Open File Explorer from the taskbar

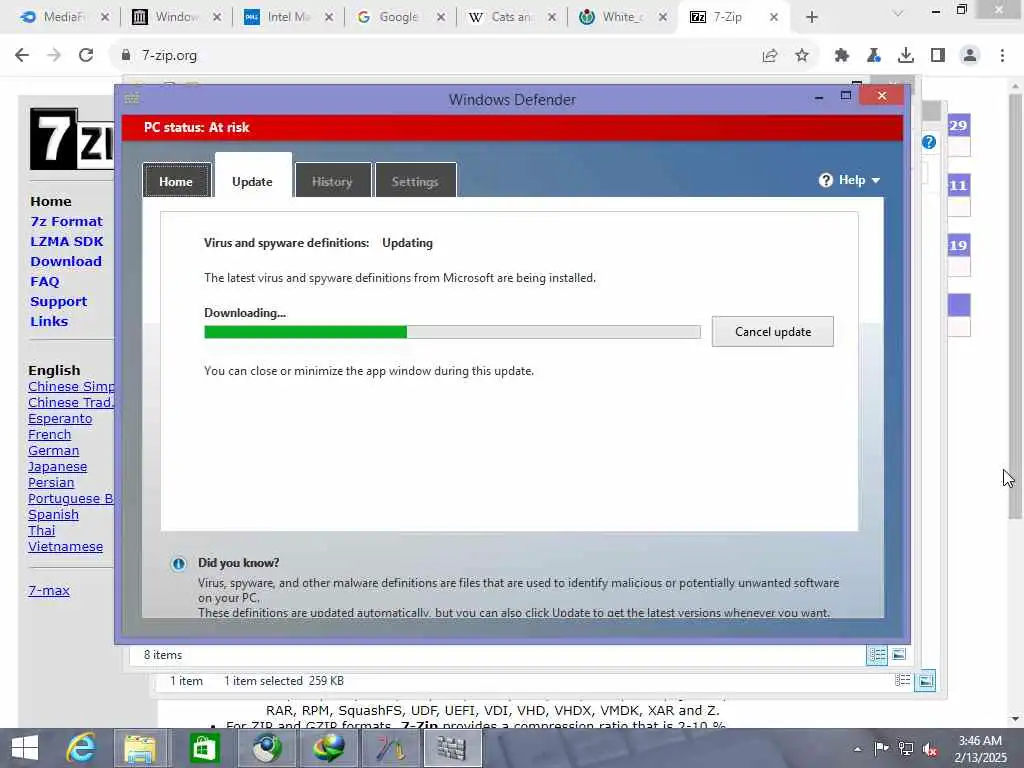coord(141,748)
